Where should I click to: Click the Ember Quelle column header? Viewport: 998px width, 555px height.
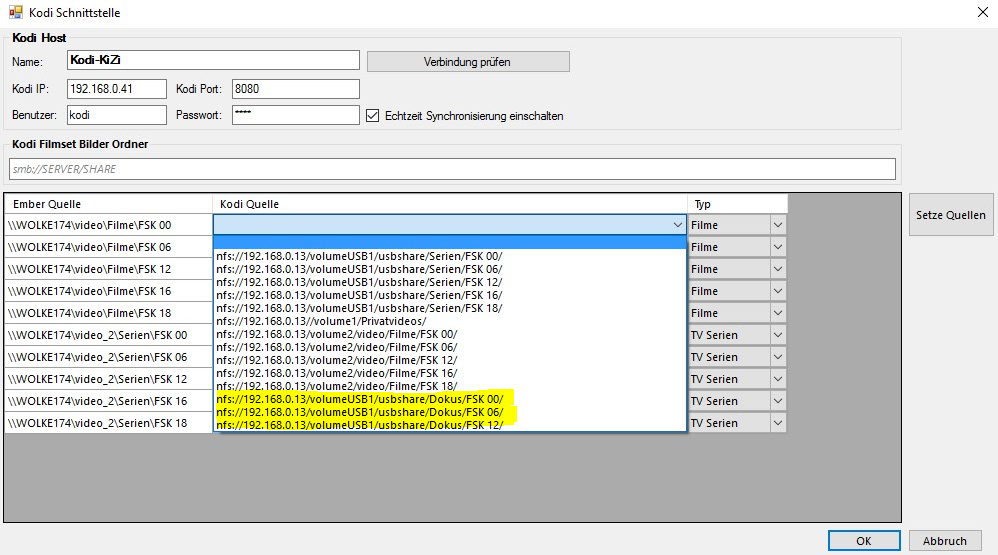(x=109, y=204)
